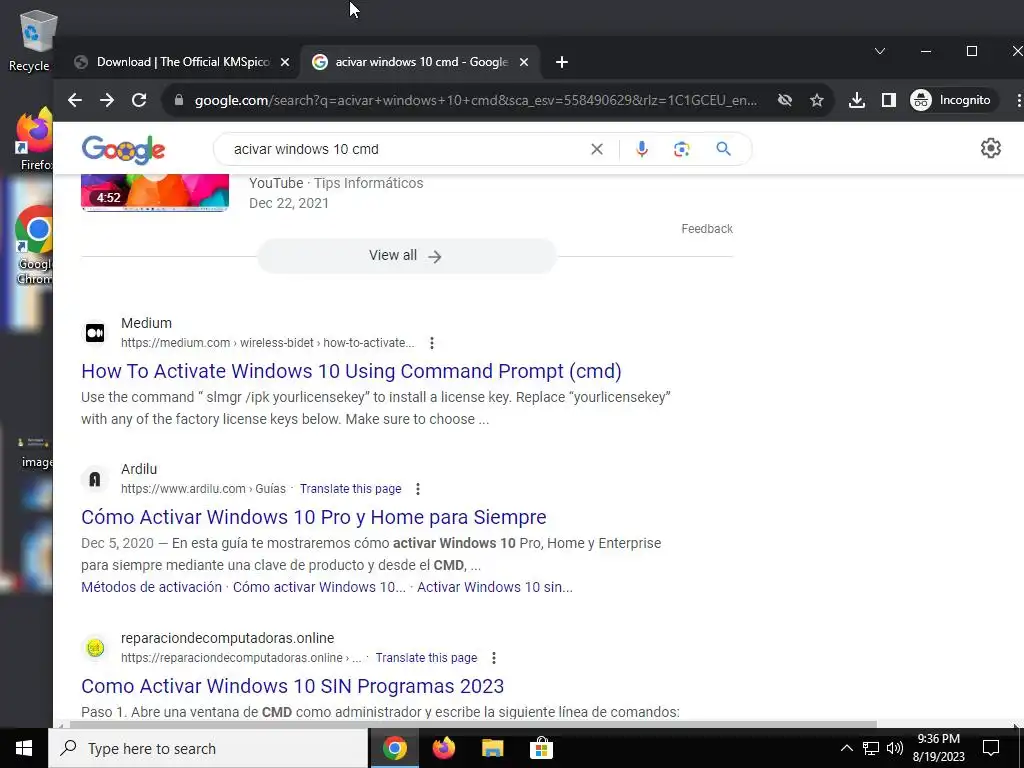Open network status tray icon
The height and width of the screenshot is (768, 1024).
(x=871, y=748)
